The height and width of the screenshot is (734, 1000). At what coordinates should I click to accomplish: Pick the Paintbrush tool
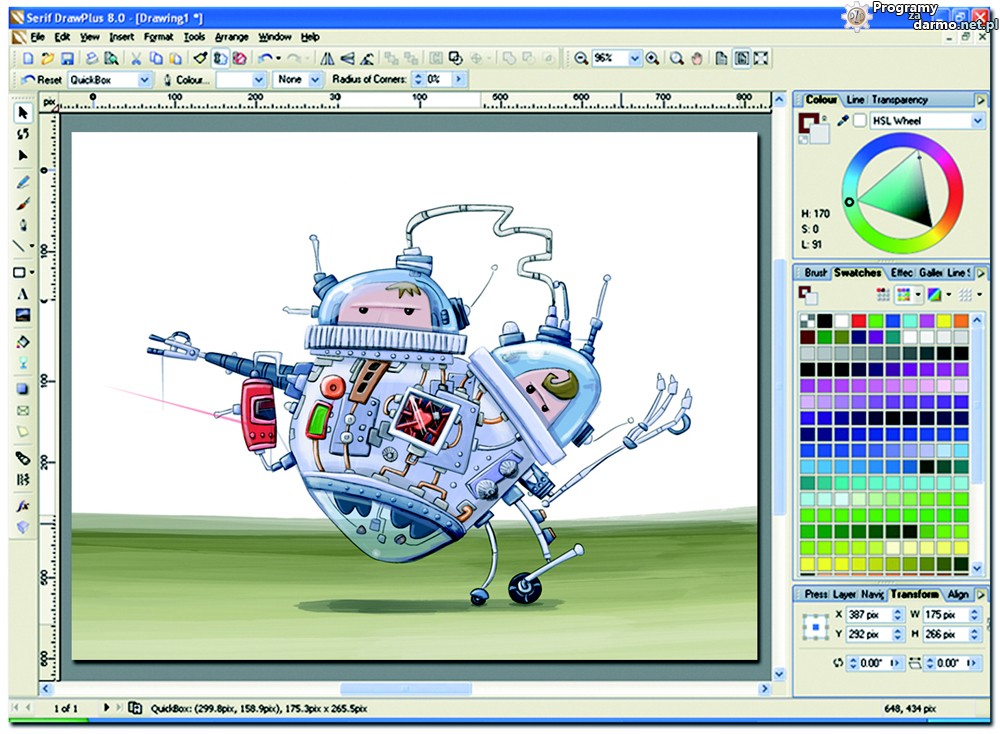pos(22,203)
